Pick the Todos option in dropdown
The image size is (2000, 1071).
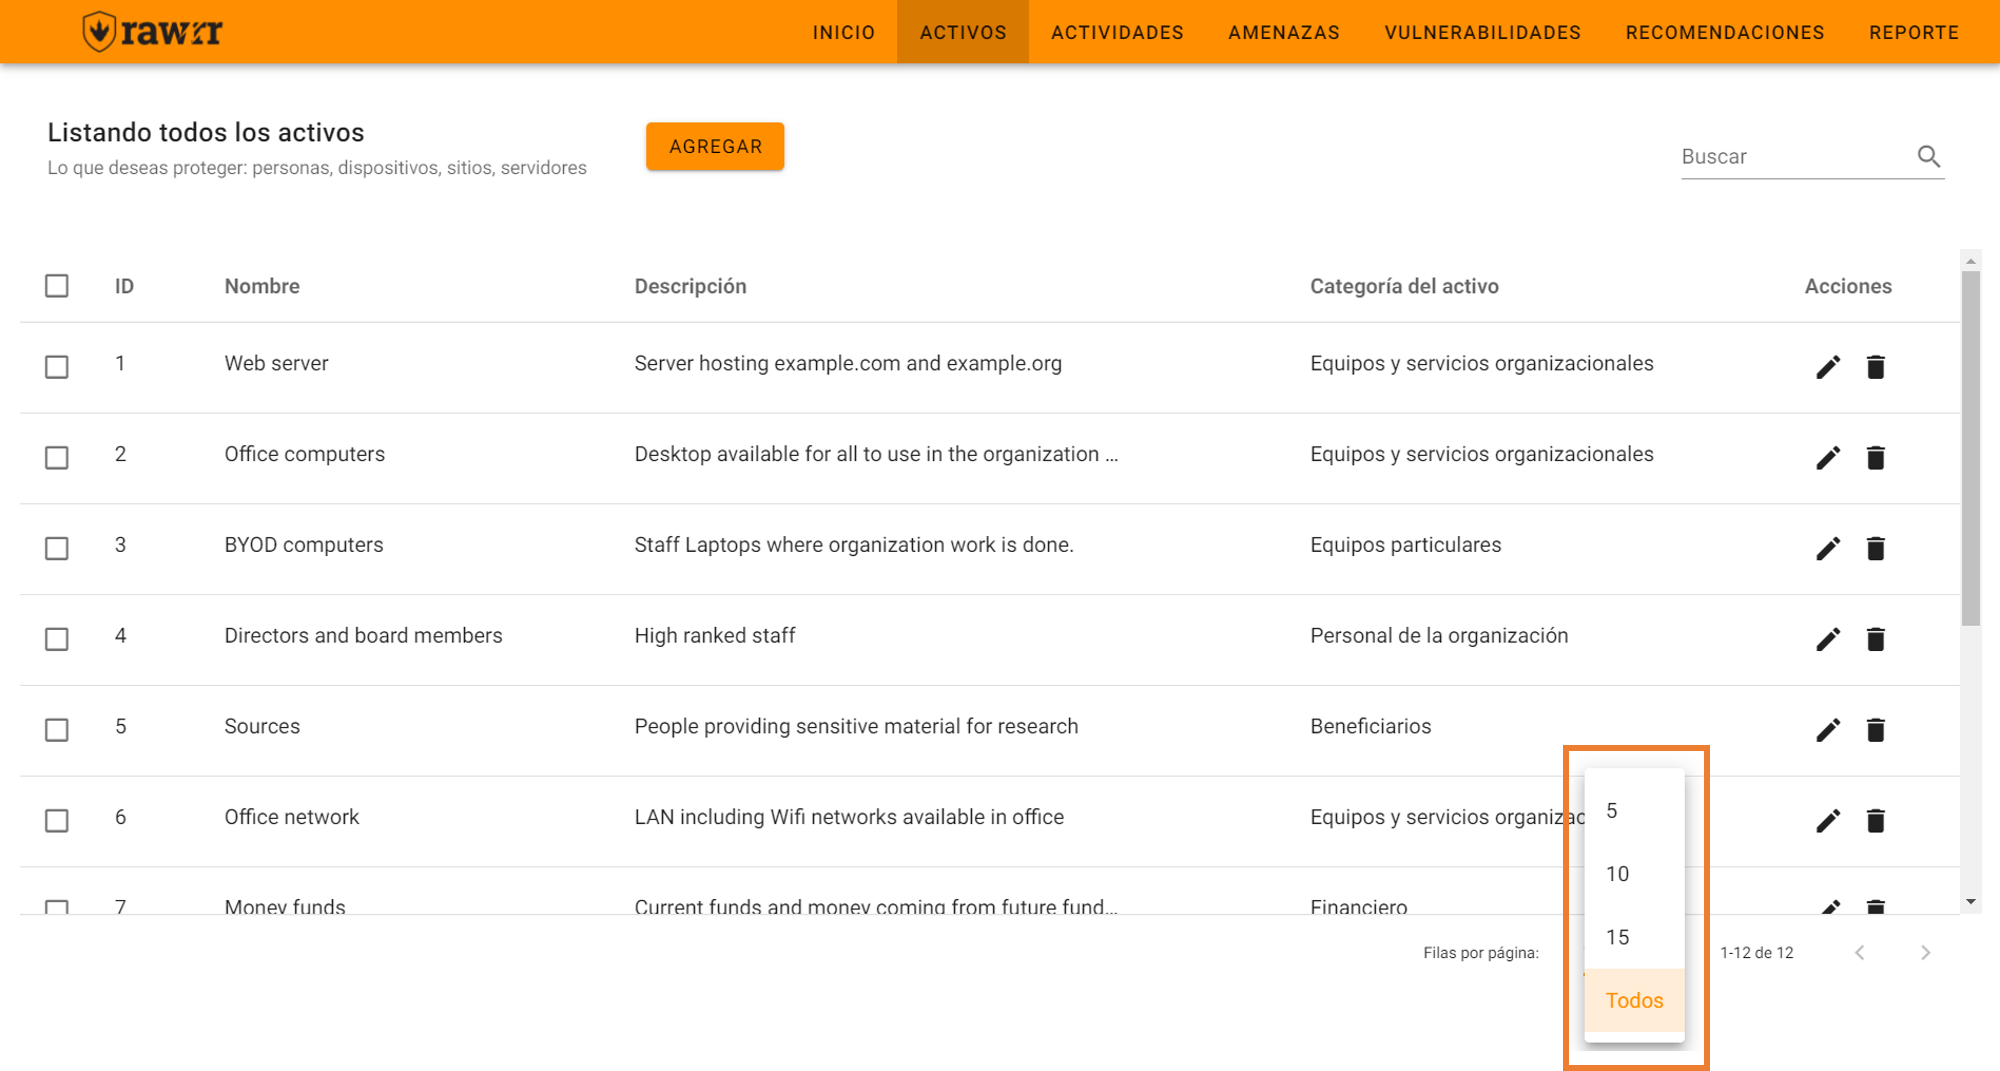tap(1634, 1000)
